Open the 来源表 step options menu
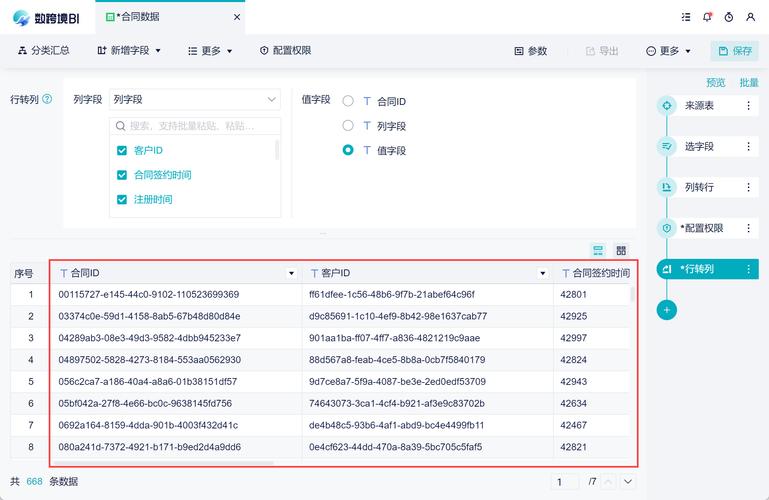Image resolution: width=769 pixels, height=500 pixels. click(x=748, y=105)
